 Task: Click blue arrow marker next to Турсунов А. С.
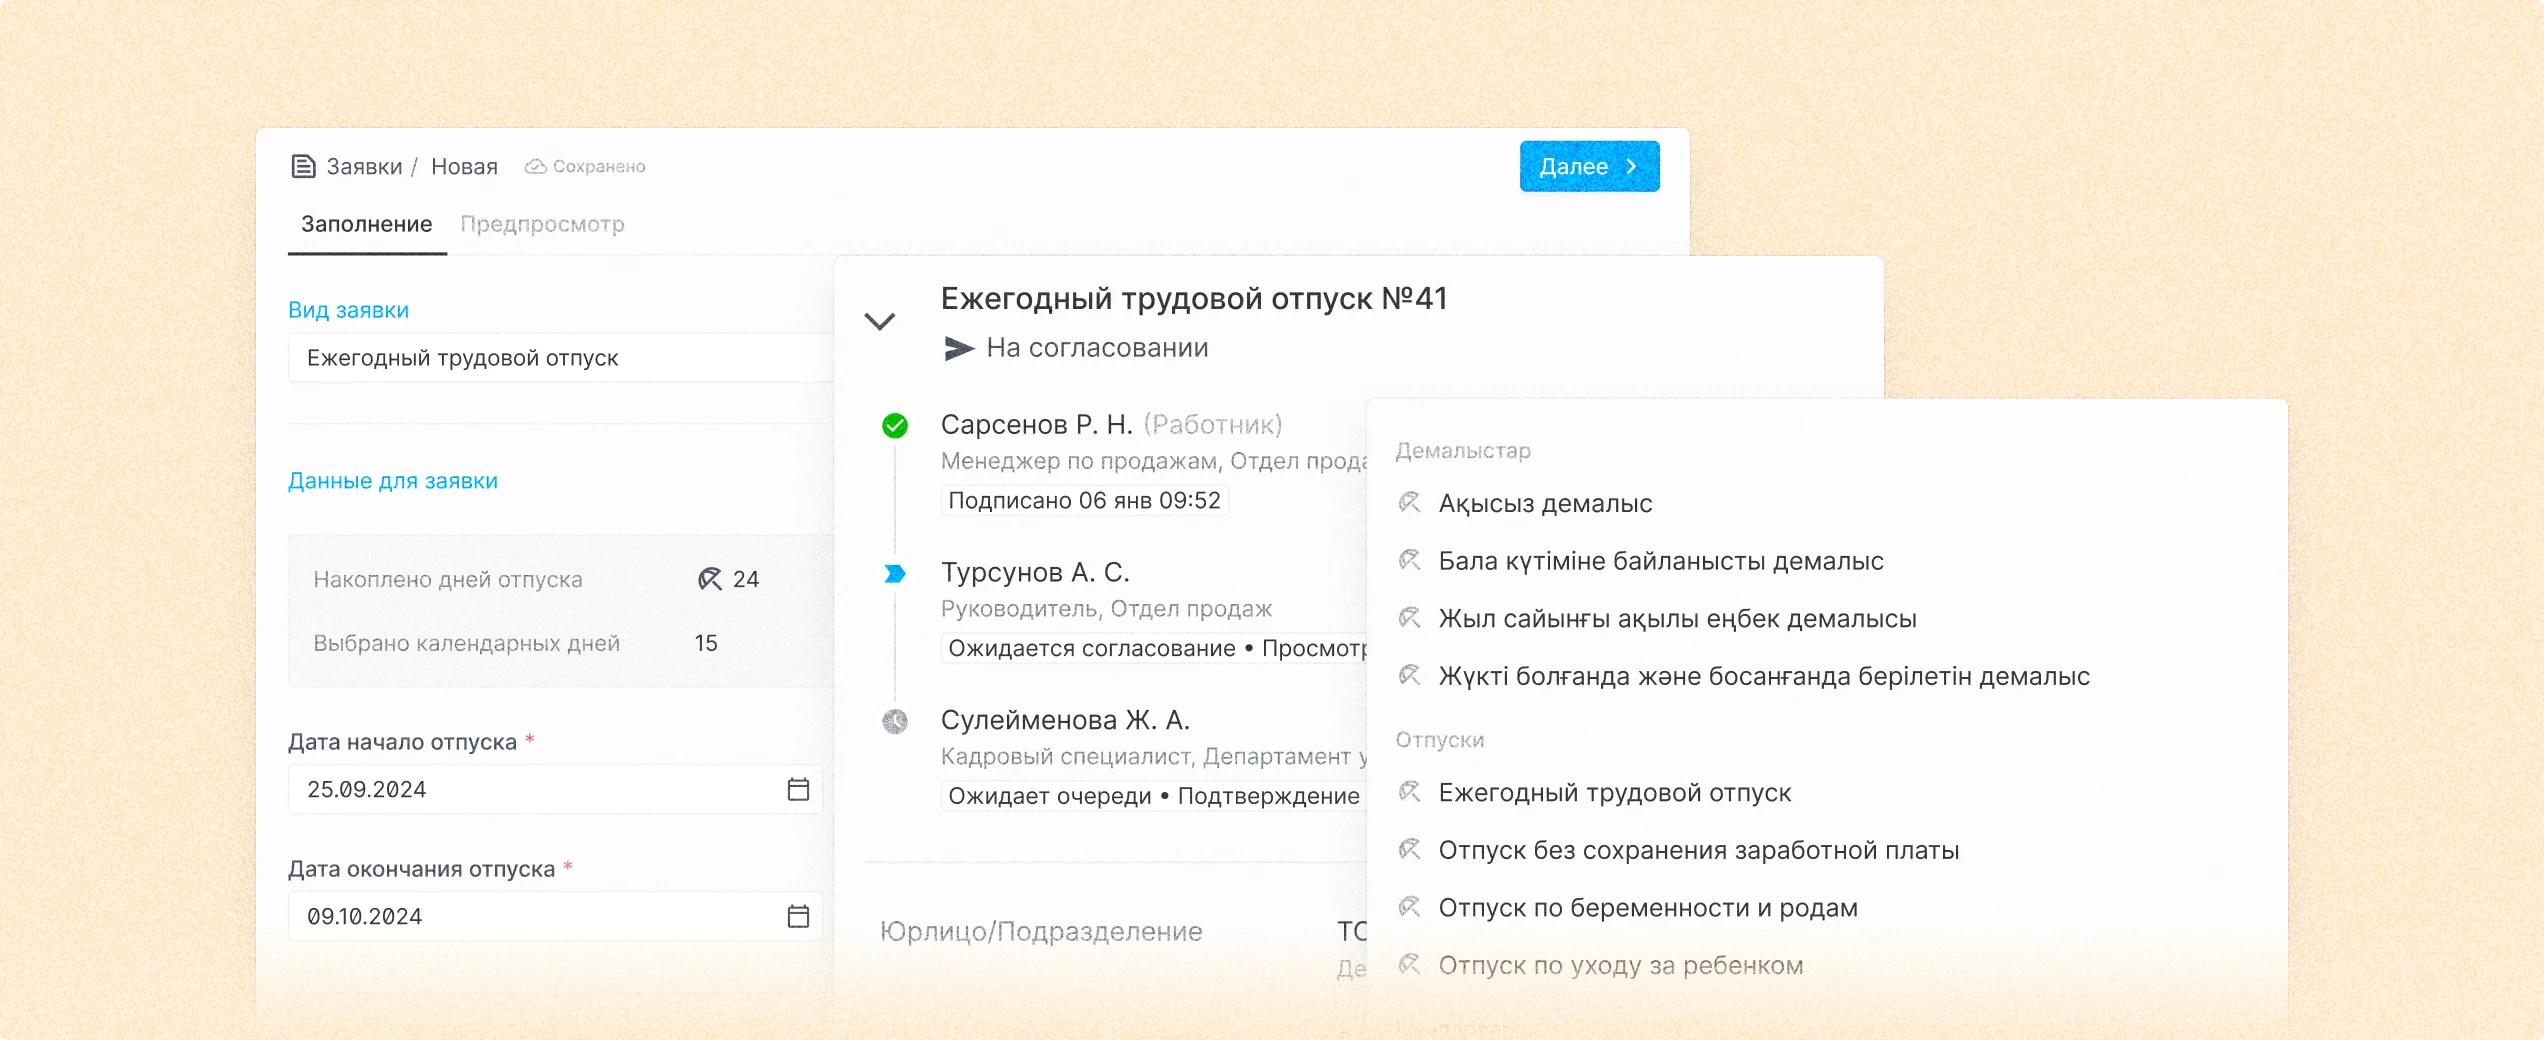tap(895, 574)
